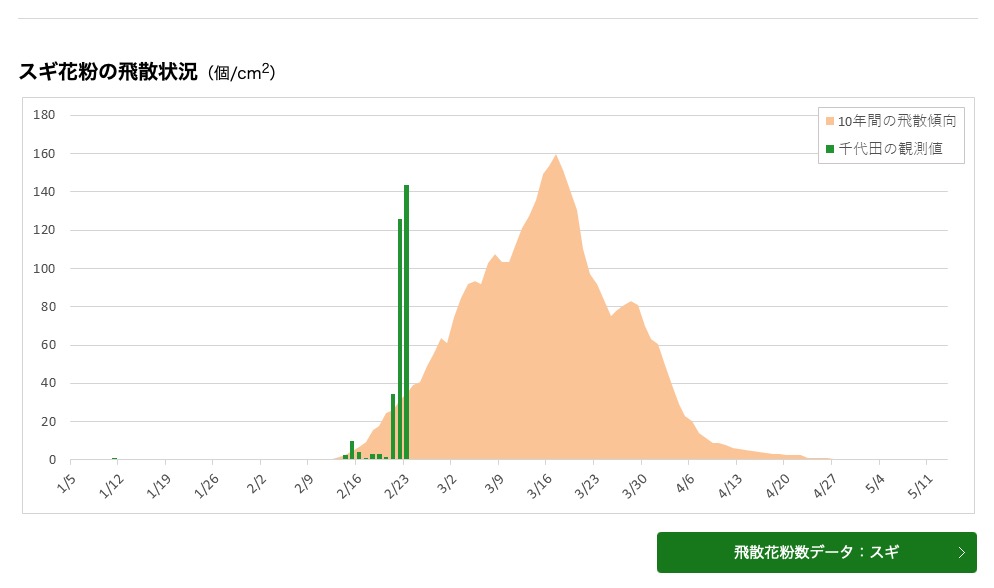The width and height of the screenshot is (994, 588).
Task: Click the 4/6 date axis label
Action: [x=685, y=484]
